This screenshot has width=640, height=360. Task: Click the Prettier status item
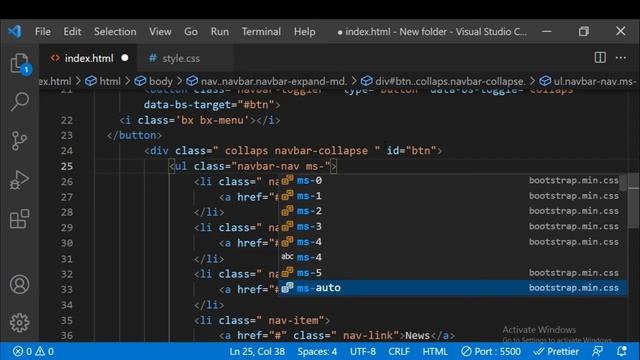(556, 351)
